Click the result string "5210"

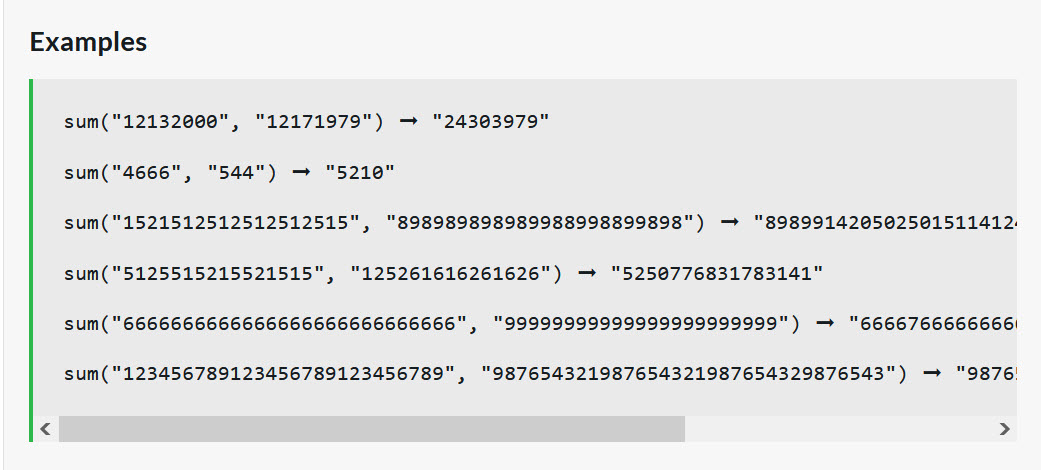360,173
